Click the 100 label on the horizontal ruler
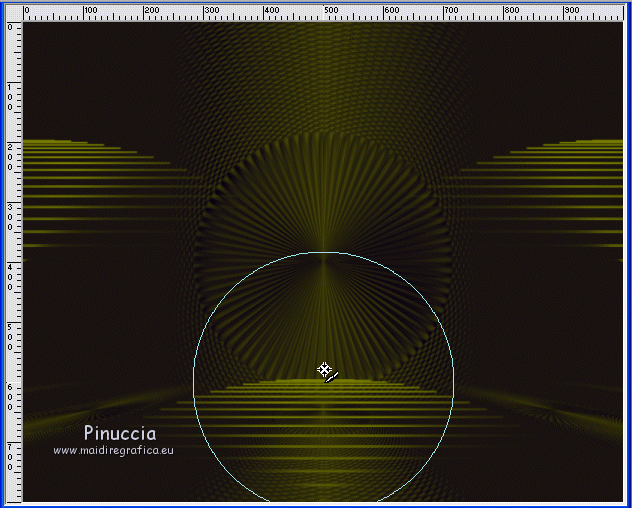Screen dimensions: 632x508 click(91, 10)
